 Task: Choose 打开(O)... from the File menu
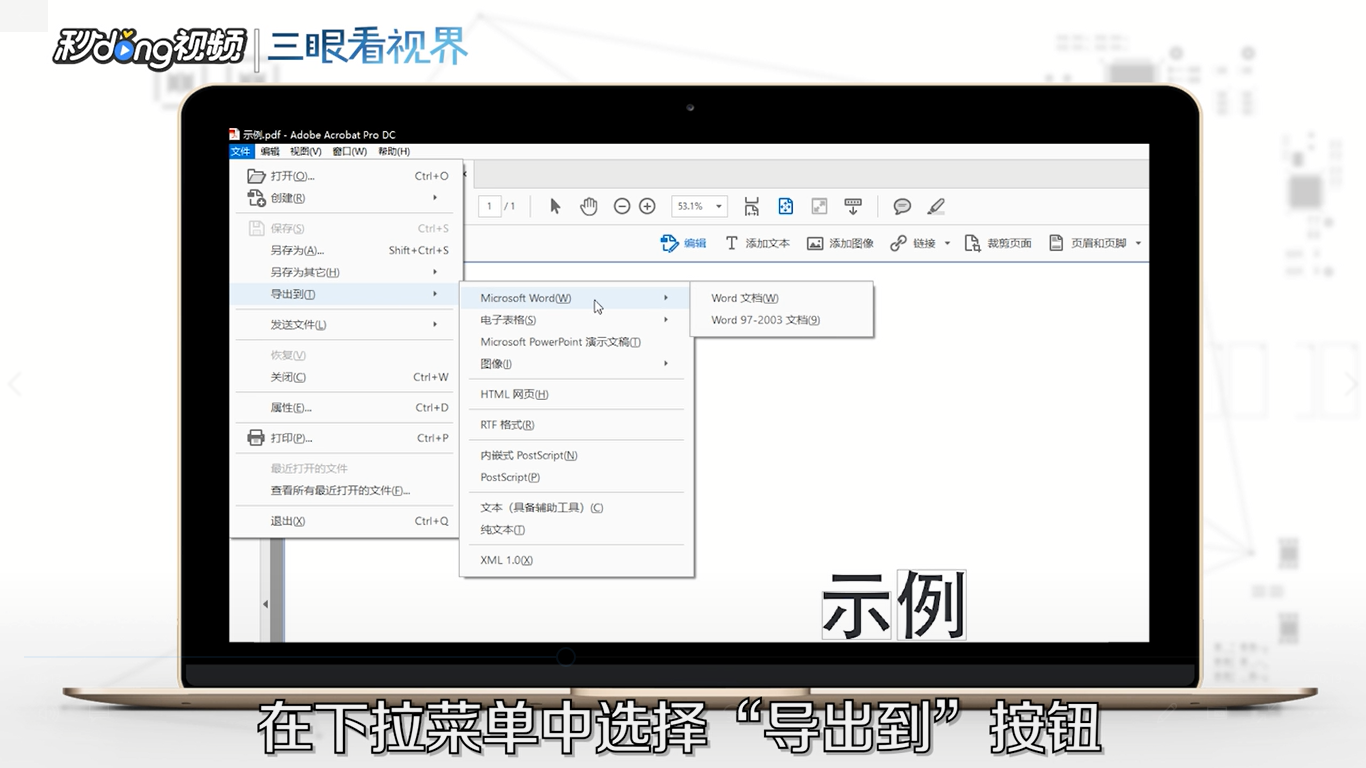[x=347, y=176]
